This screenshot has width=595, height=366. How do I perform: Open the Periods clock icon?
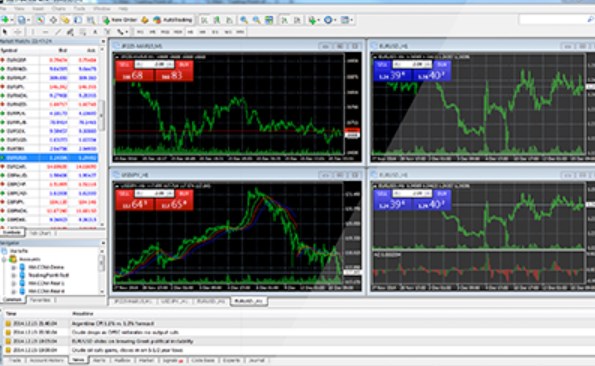pyautogui.click(x=328, y=20)
